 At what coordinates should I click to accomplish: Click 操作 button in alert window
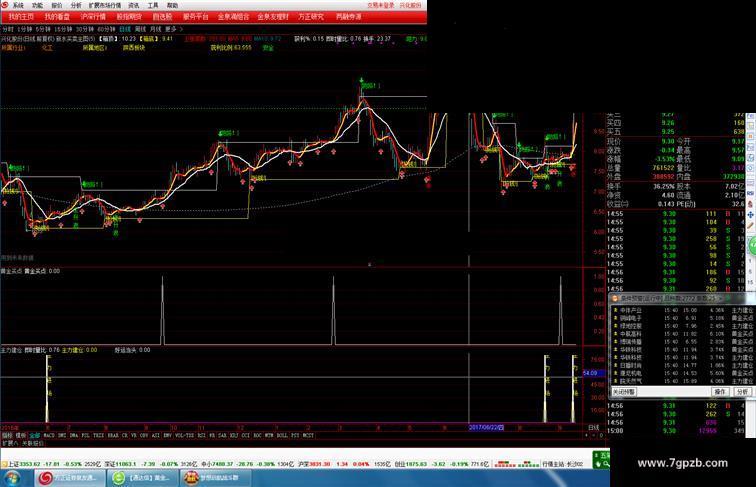[720, 392]
